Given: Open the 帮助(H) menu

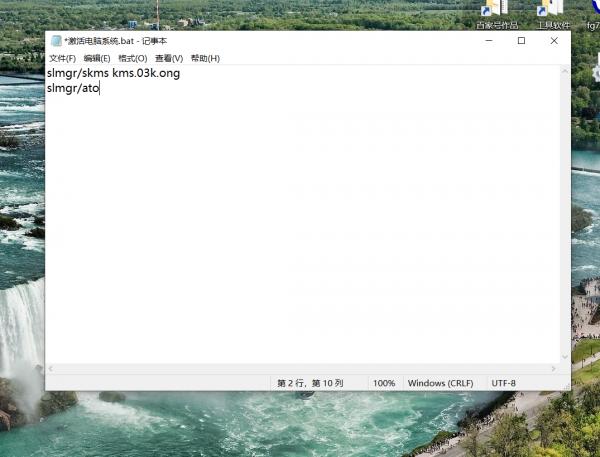Looking at the screenshot, I should 205,59.
